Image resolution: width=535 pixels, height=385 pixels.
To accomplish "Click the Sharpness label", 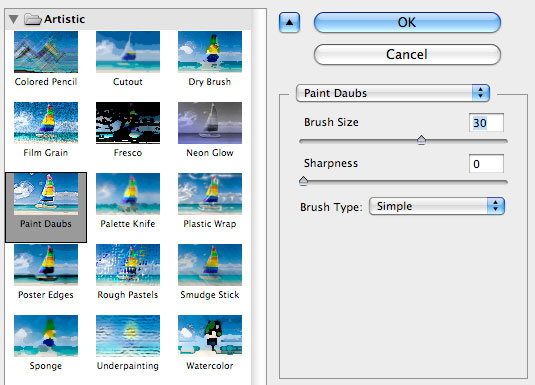I will [x=331, y=163].
